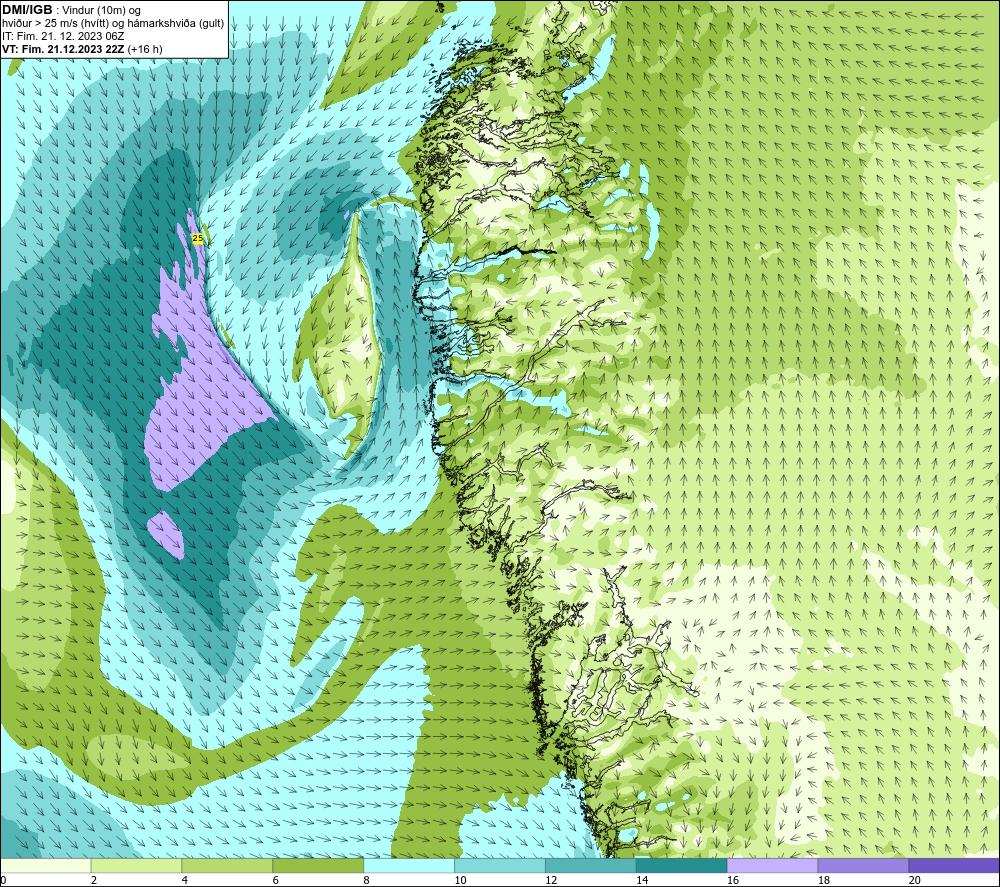Viewport: 1000px width, 887px height.
Task: Select the 0-2 m/s pale color swatch
Action: tap(46, 865)
